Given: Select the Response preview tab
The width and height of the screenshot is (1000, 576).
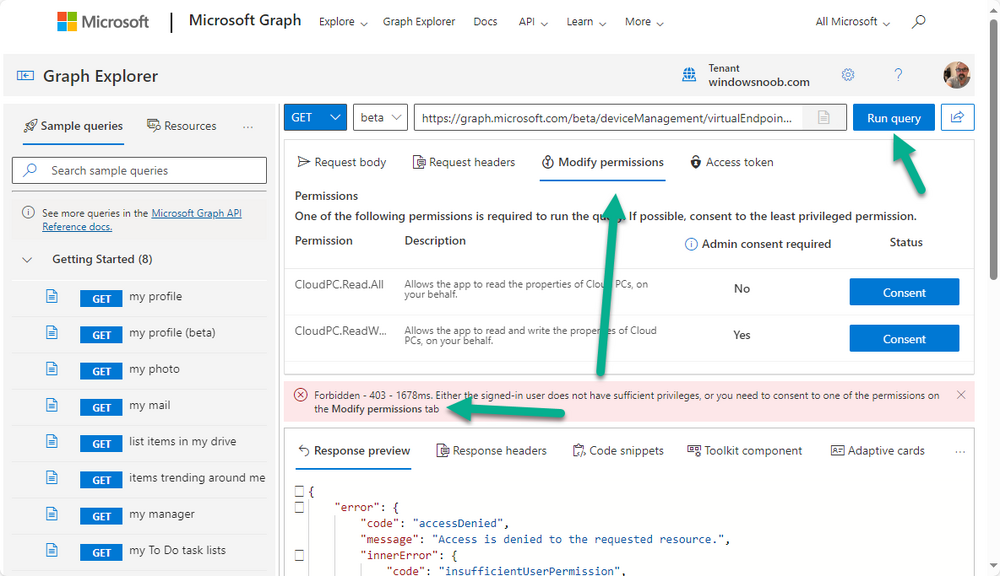Looking at the screenshot, I should pos(354,450).
